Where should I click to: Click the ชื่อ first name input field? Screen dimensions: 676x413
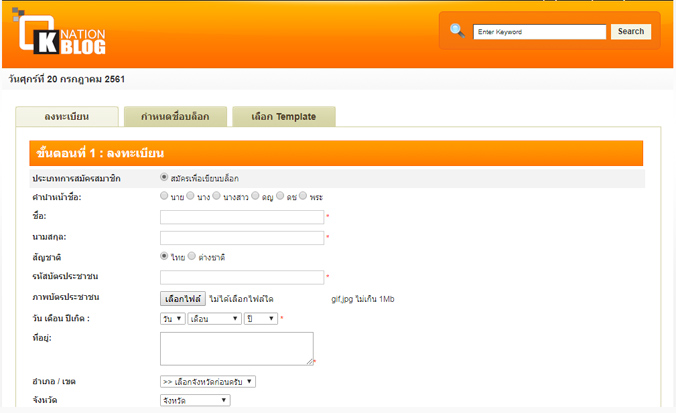click(x=242, y=217)
